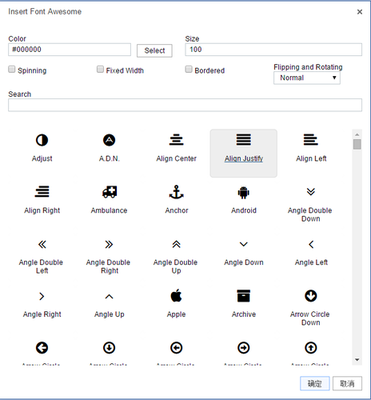Select the Adjust contrast icon

[42, 140]
